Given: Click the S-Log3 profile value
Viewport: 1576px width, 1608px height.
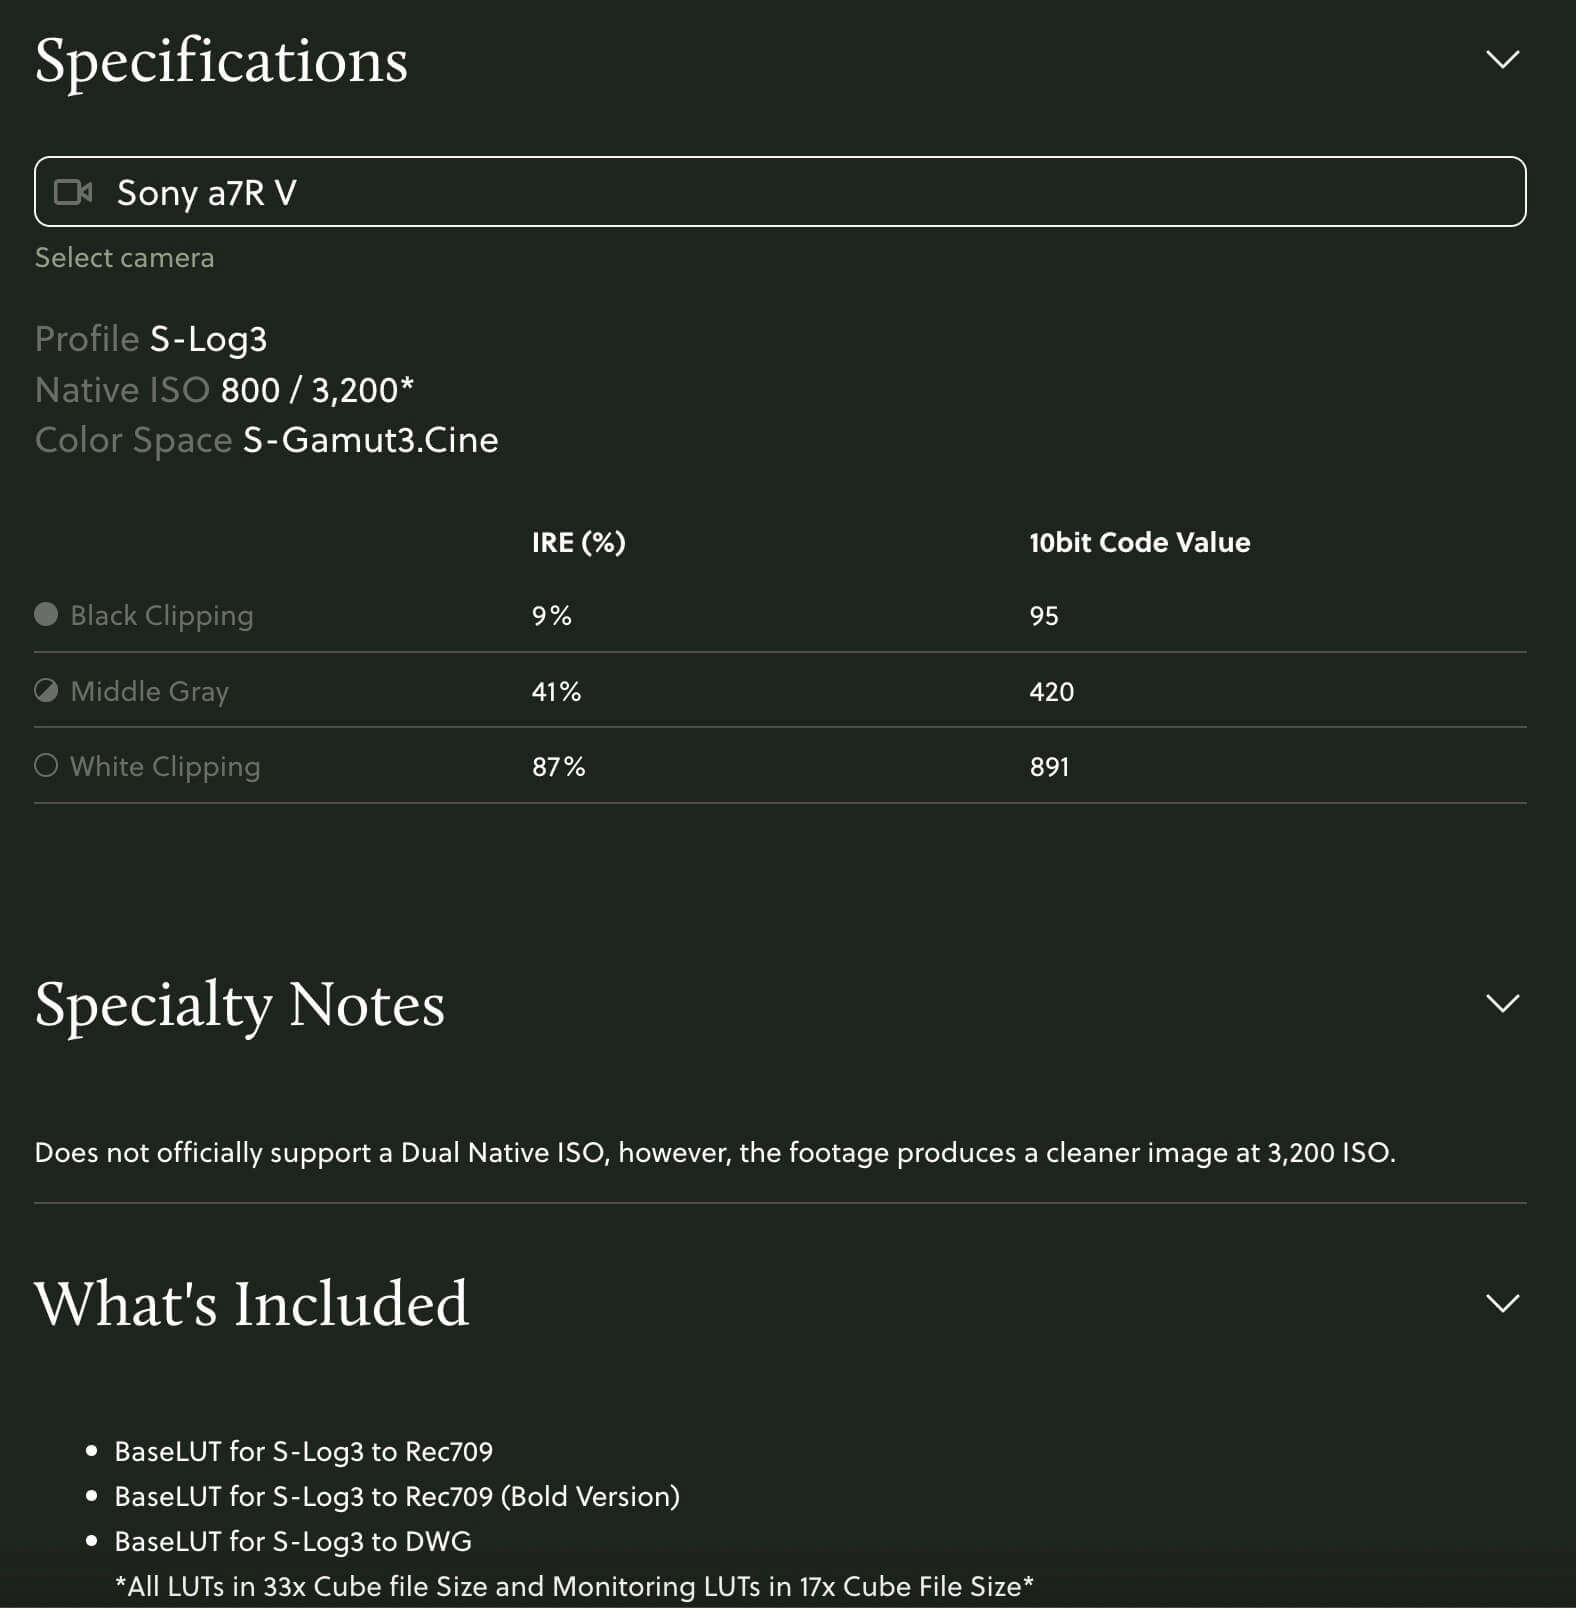Looking at the screenshot, I should 208,339.
